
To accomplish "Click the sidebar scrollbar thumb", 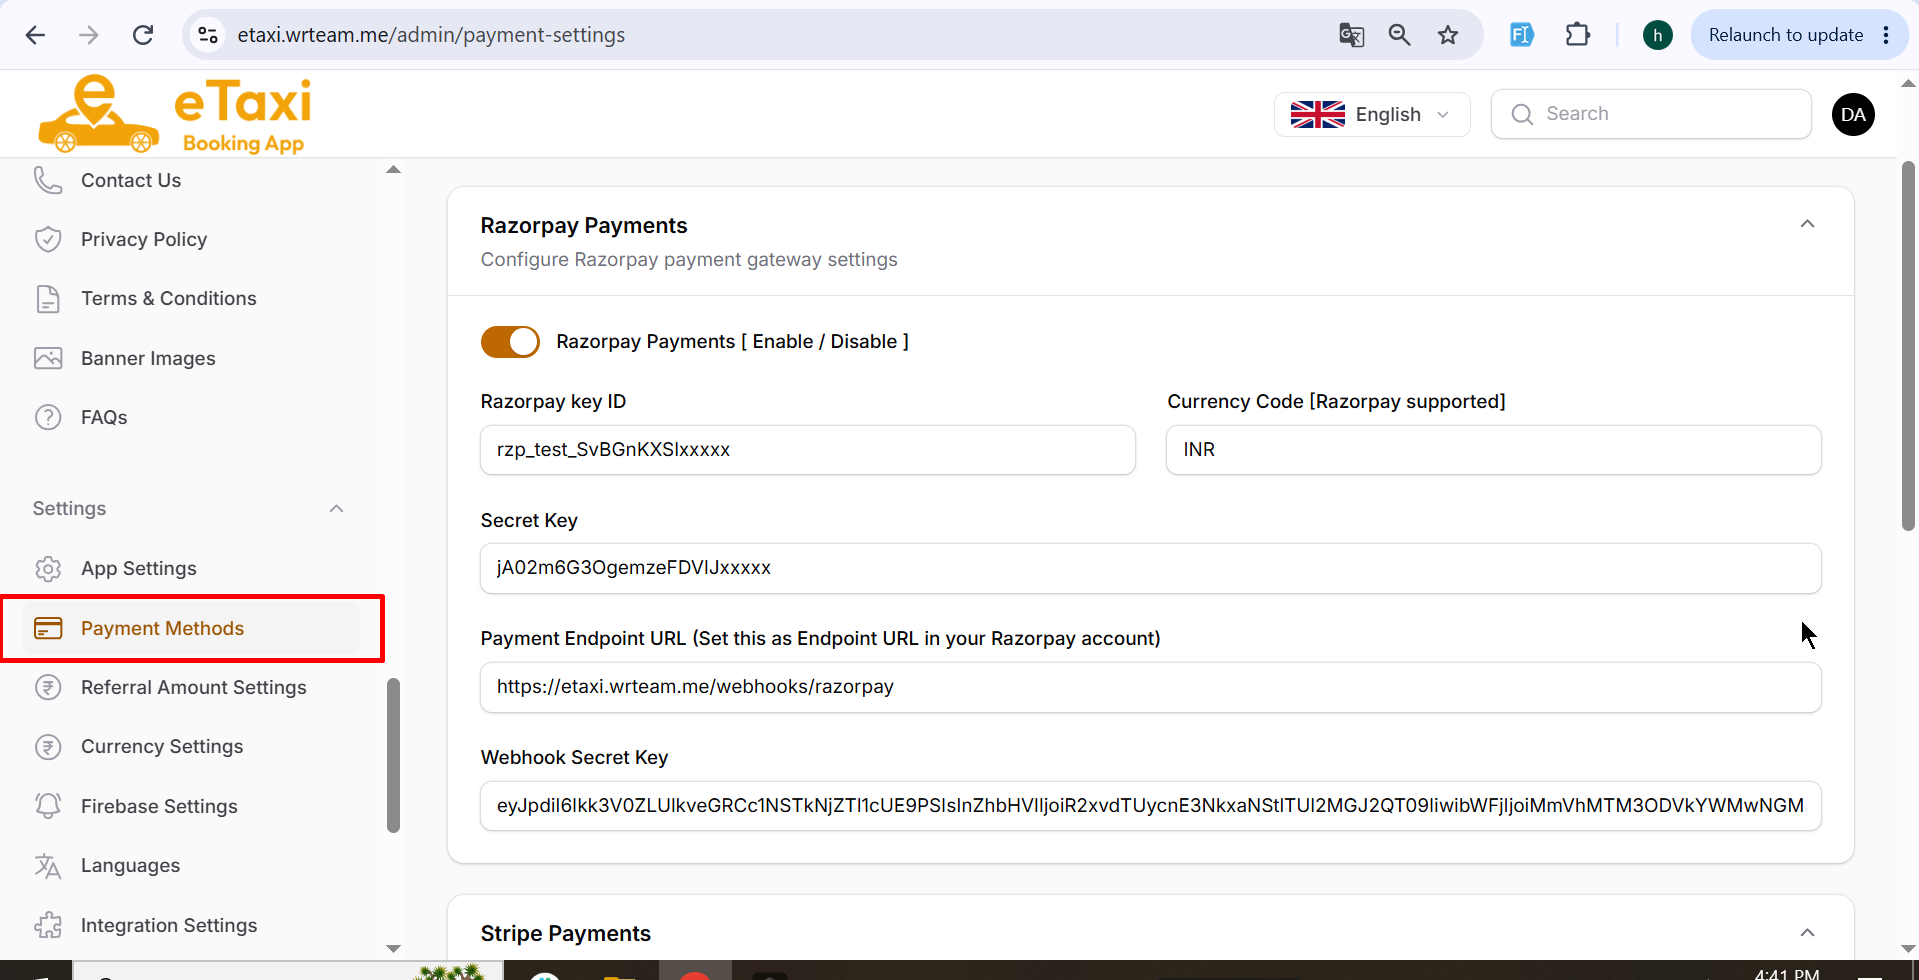I will 393,756.
